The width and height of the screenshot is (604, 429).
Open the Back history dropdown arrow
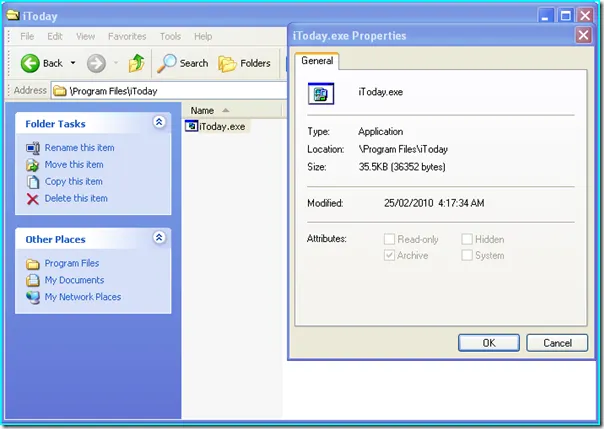[x=73, y=63]
